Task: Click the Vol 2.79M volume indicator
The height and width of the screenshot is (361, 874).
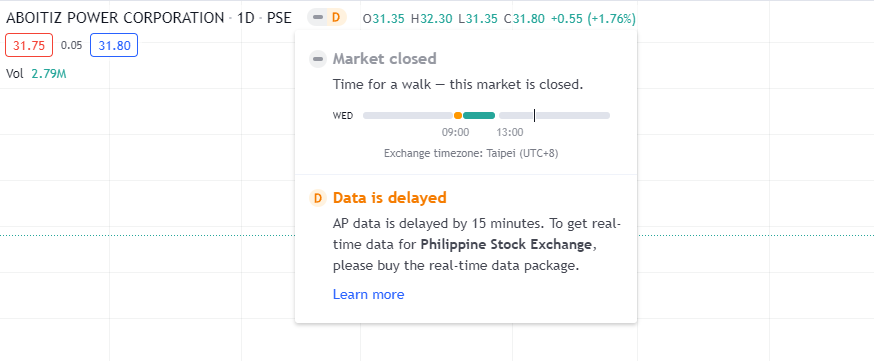Action: coord(36,74)
